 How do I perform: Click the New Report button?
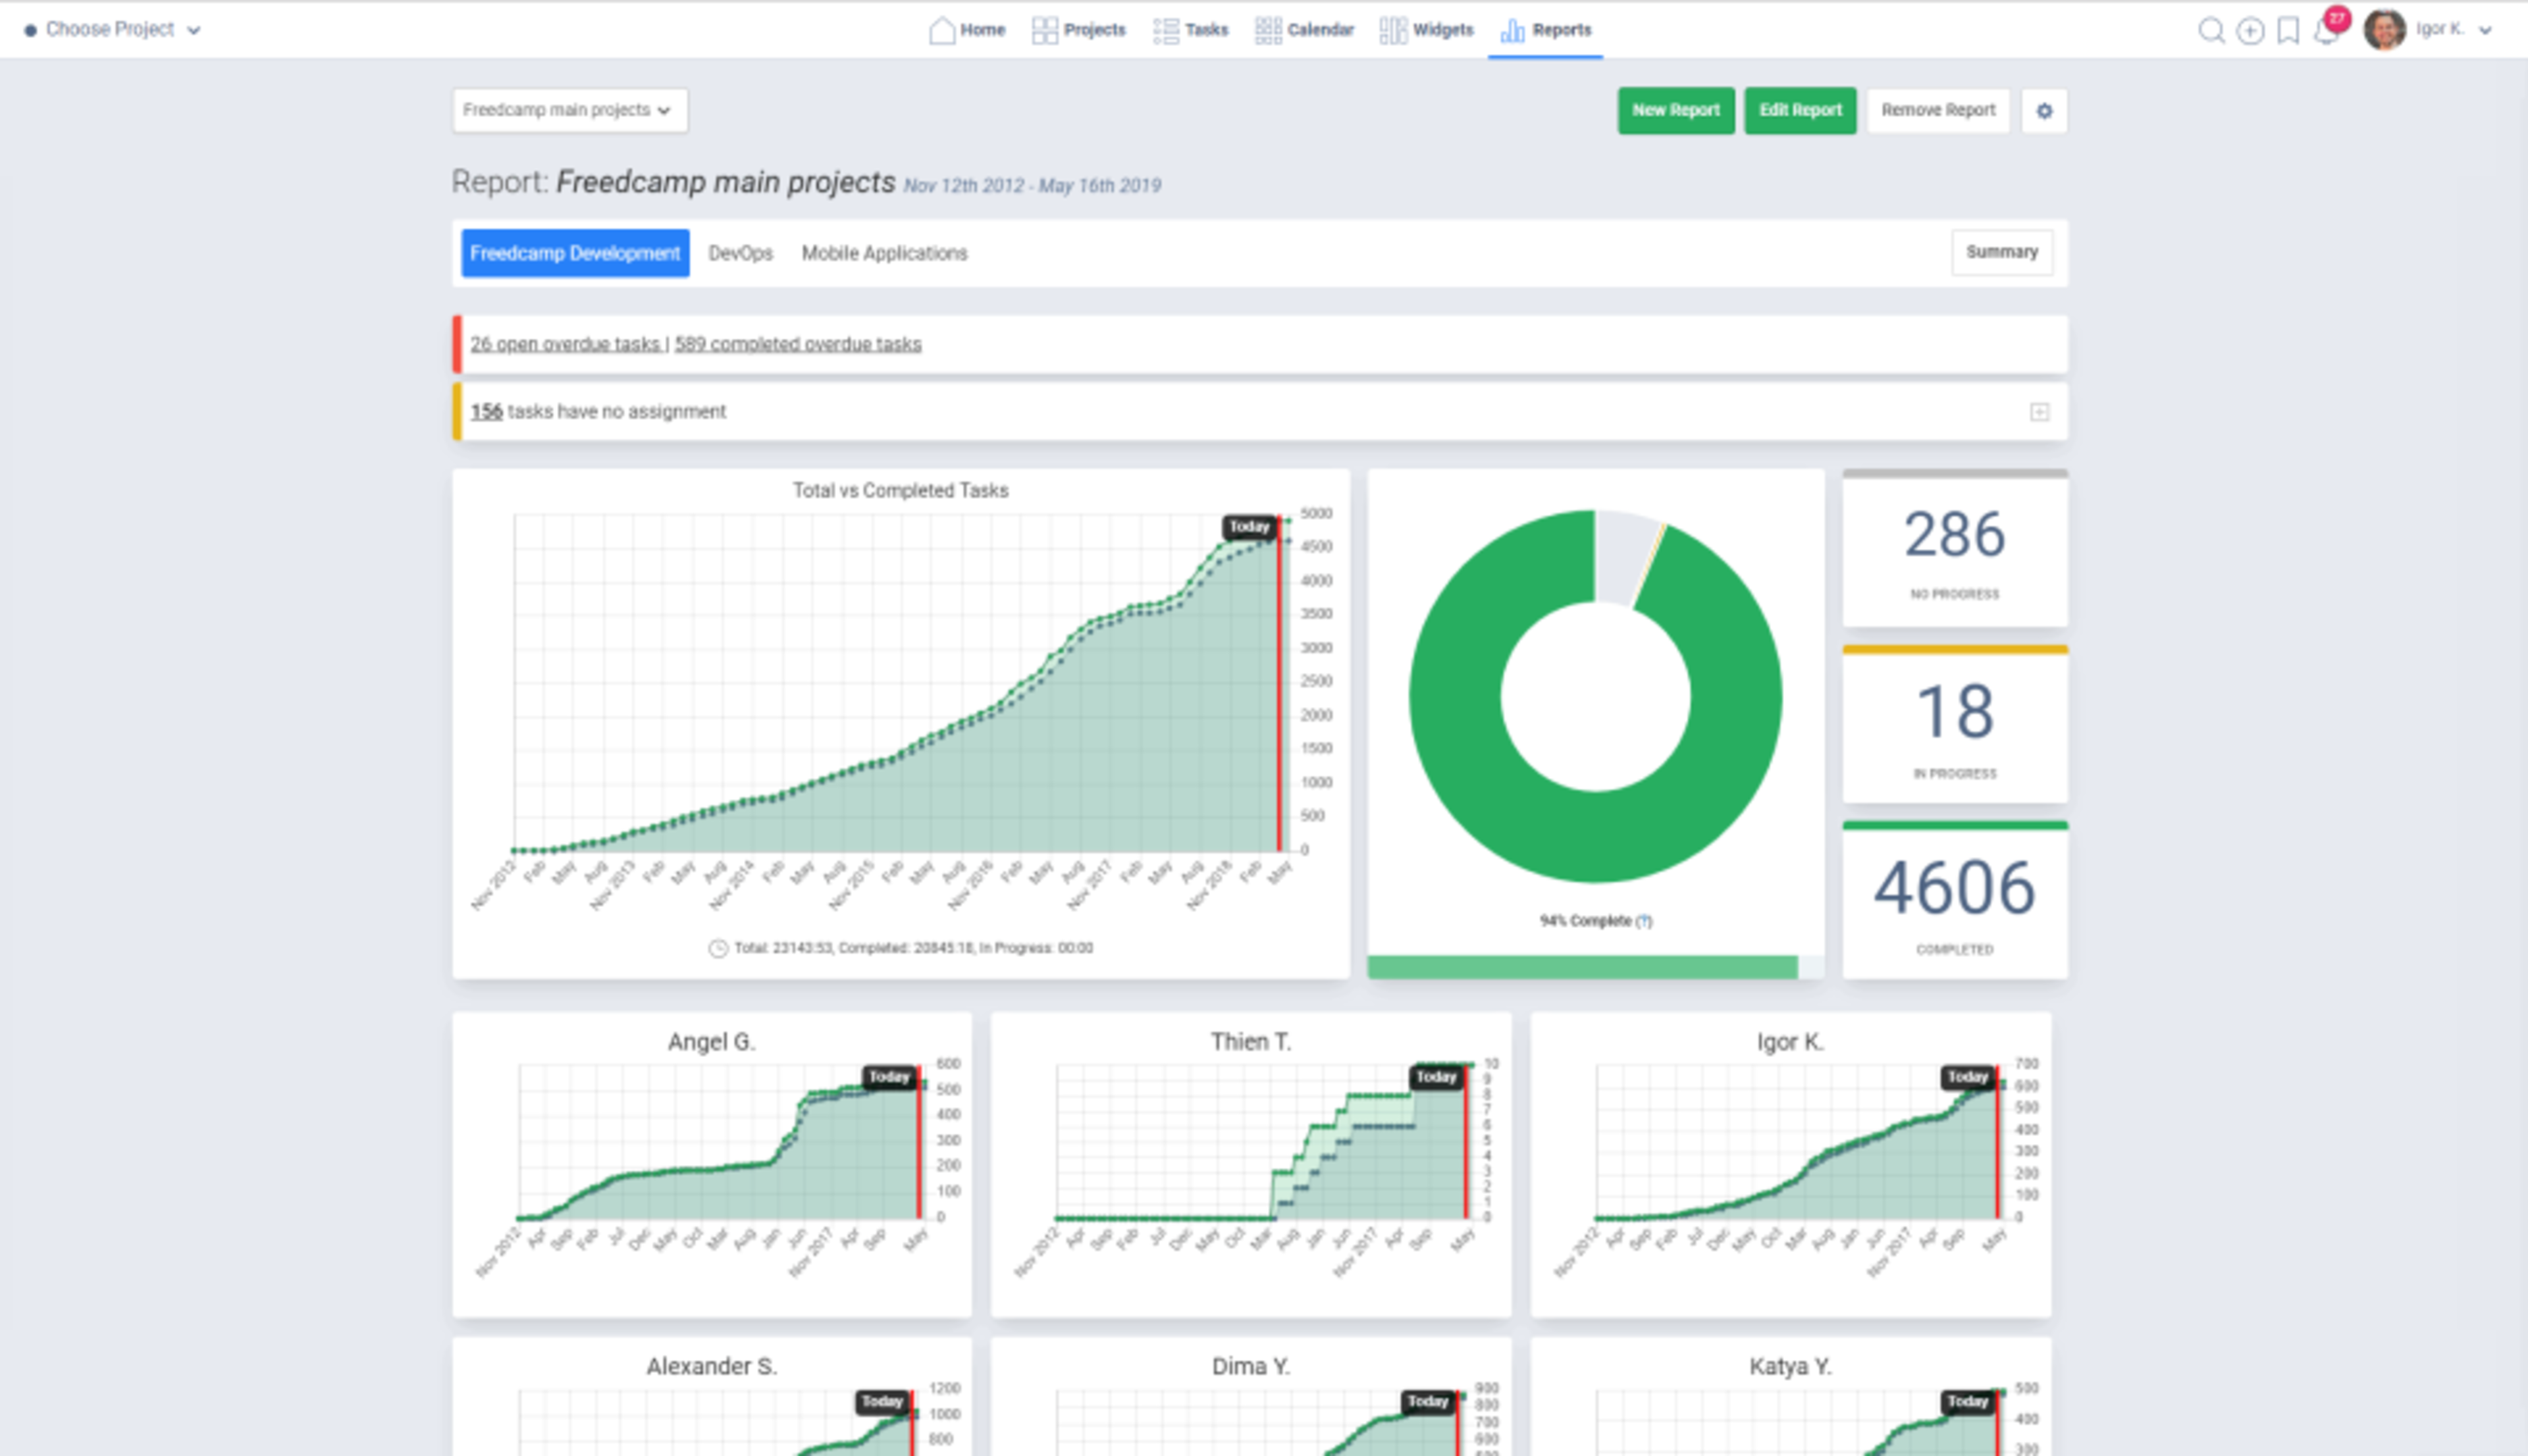(x=1676, y=110)
